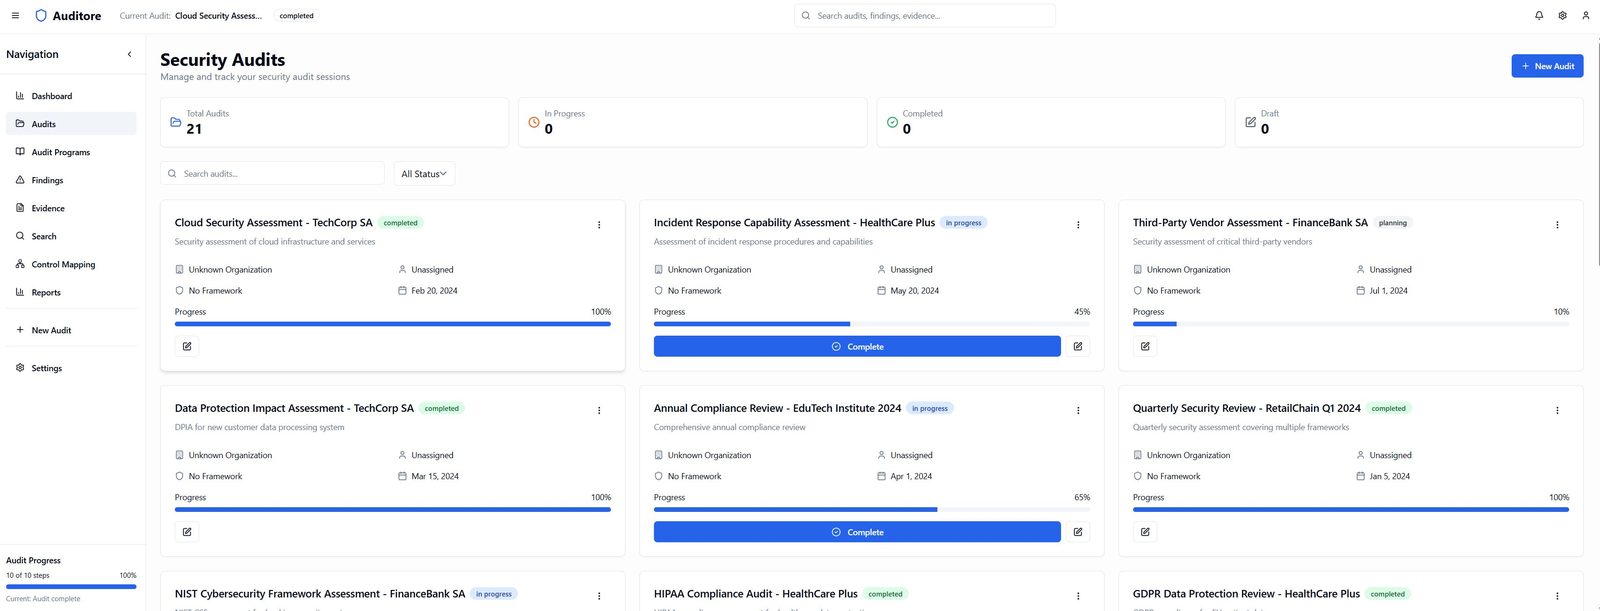The image size is (1600, 611).
Task: Open Third-Party Vendor Assessment - FinanceBank SA title
Action: pyautogui.click(x=1250, y=223)
